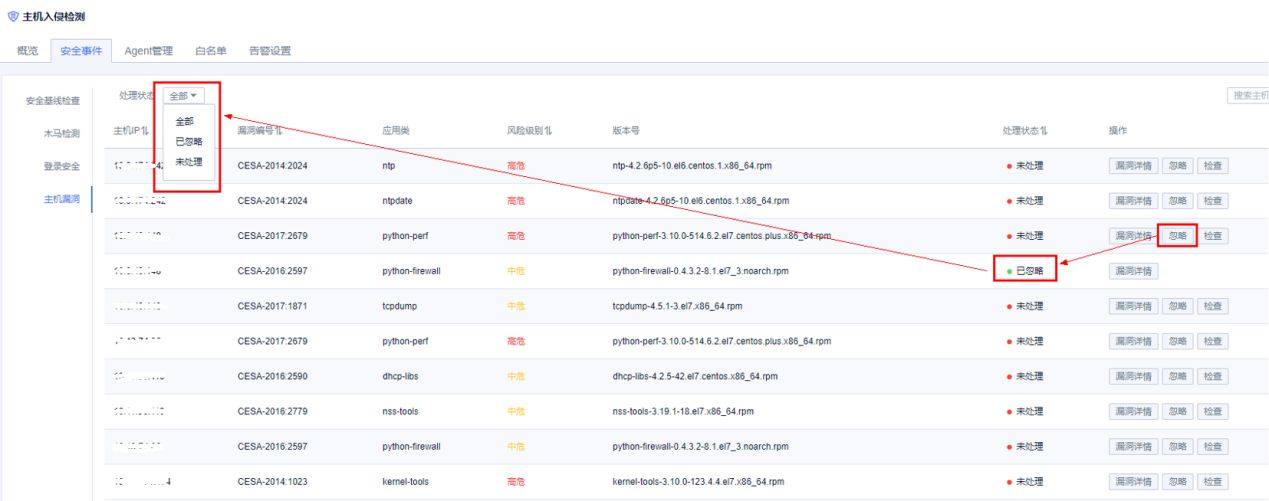Viewport: 1269px width, 501px height.
Task: Switch to the 概览 tab
Action: pos(28,51)
